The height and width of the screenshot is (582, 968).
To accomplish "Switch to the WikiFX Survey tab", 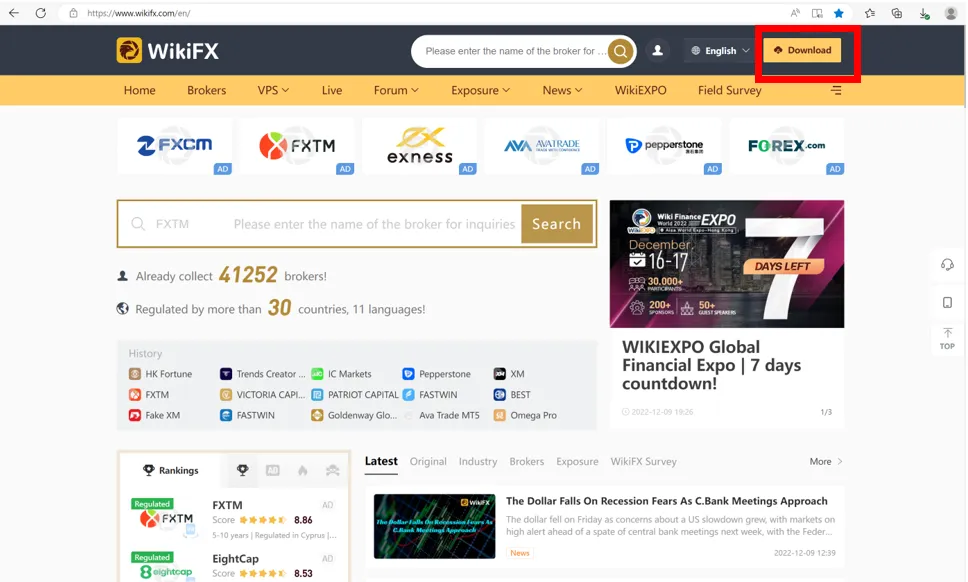I will click(x=643, y=461).
